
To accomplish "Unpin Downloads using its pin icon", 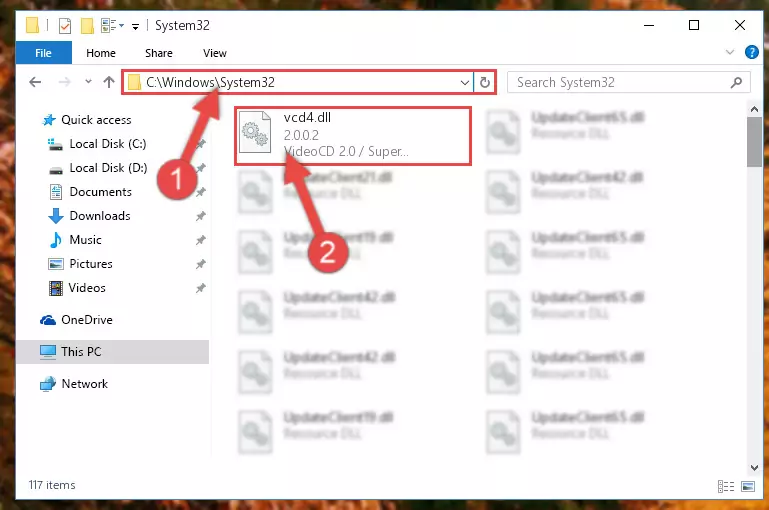I will pos(201,216).
